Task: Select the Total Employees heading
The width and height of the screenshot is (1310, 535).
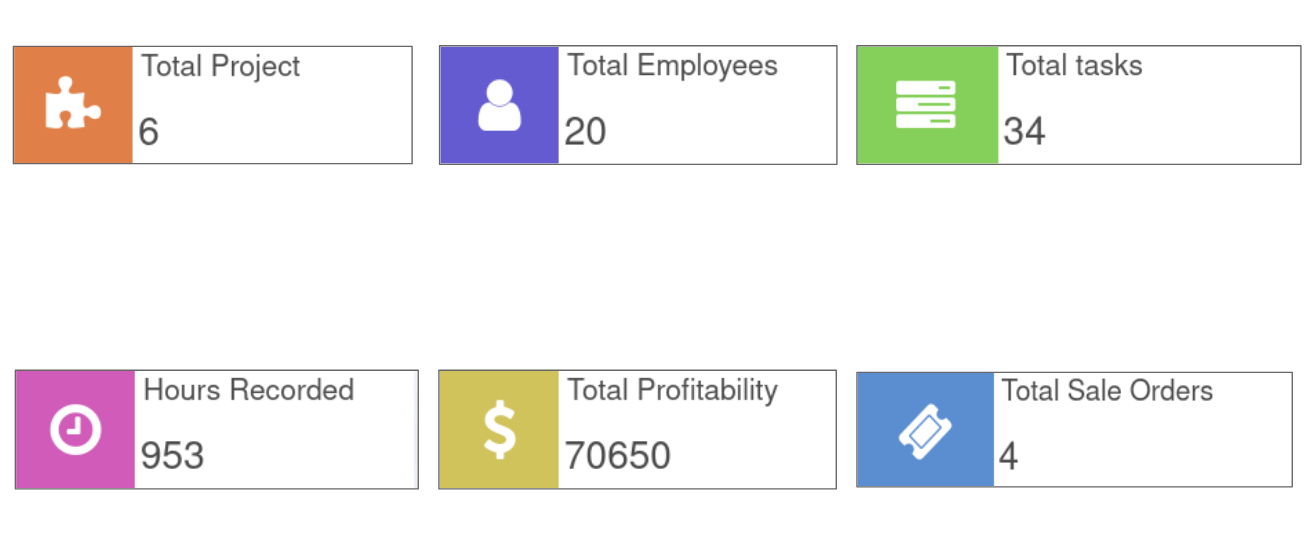Action: pos(672,66)
